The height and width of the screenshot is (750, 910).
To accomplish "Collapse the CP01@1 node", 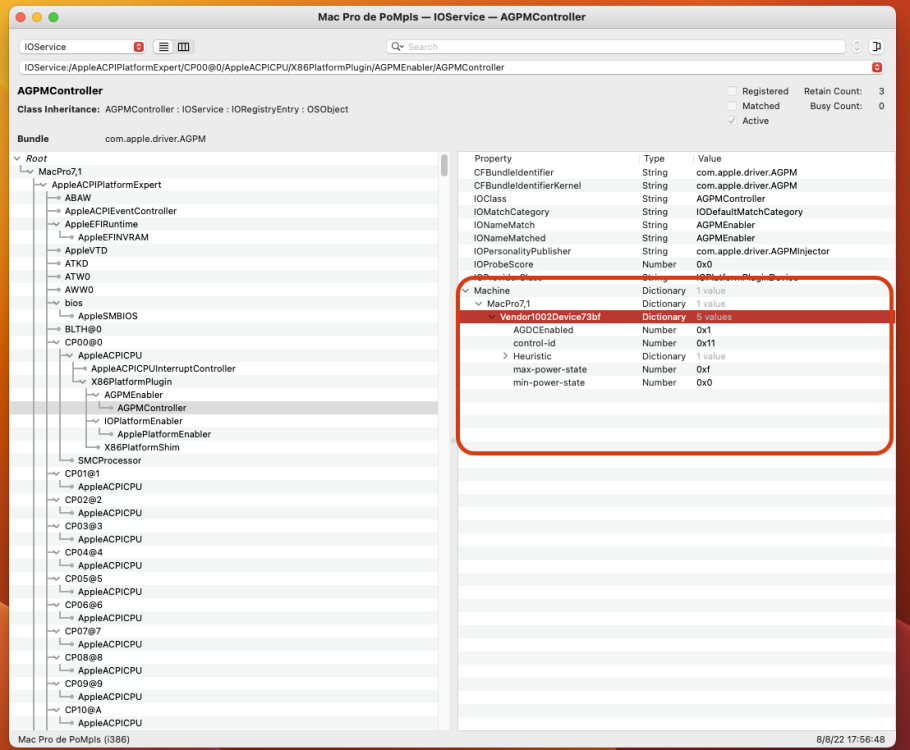I will tap(57, 473).
